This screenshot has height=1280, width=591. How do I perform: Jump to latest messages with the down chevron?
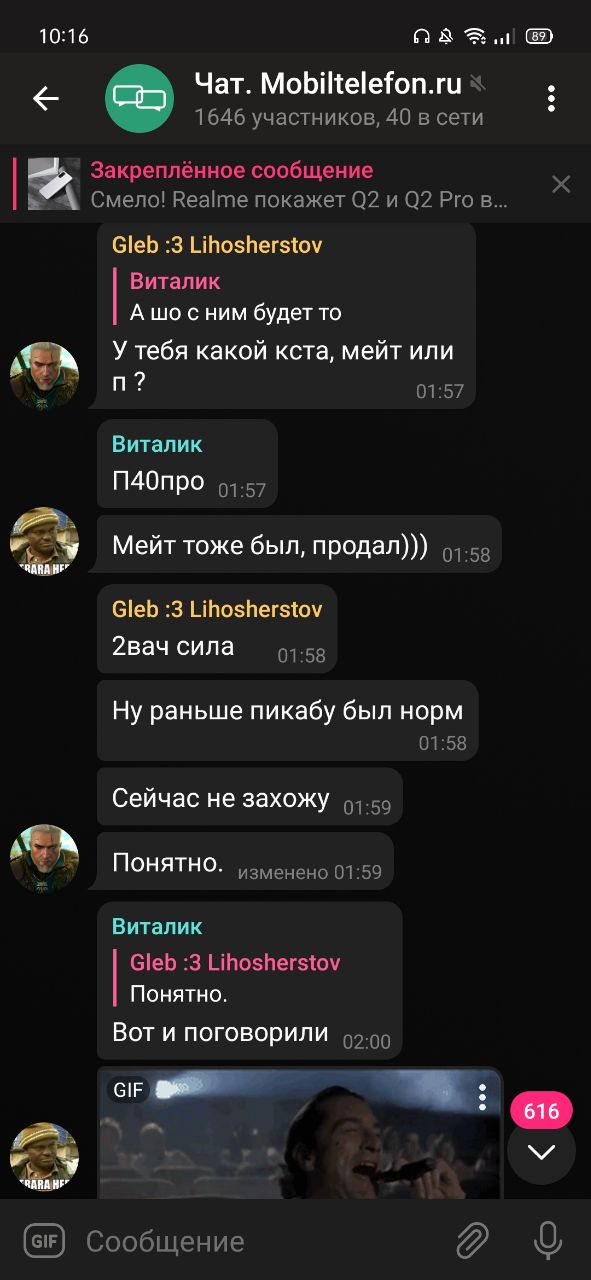point(541,1152)
